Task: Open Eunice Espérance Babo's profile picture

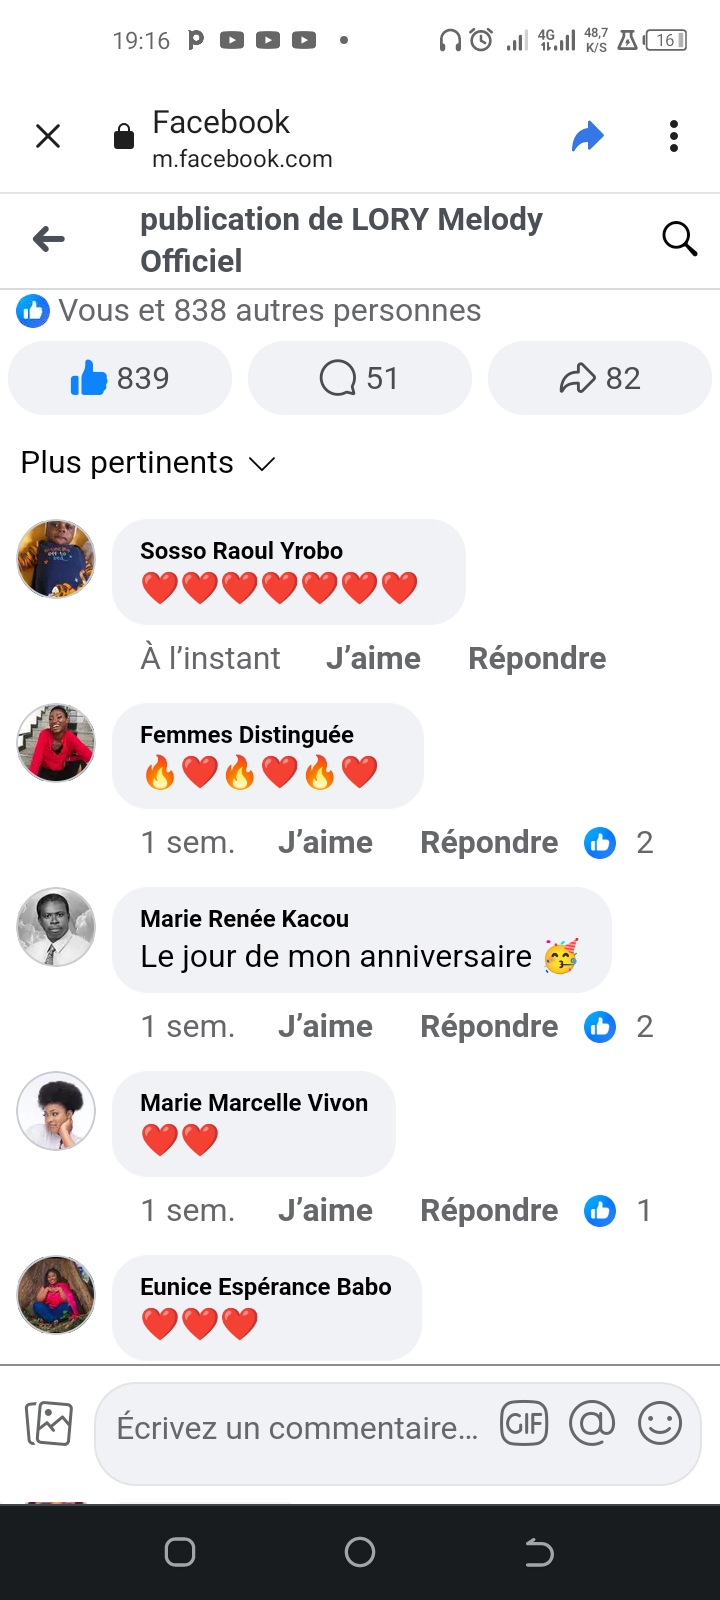Action: pyautogui.click(x=56, y=1295)
